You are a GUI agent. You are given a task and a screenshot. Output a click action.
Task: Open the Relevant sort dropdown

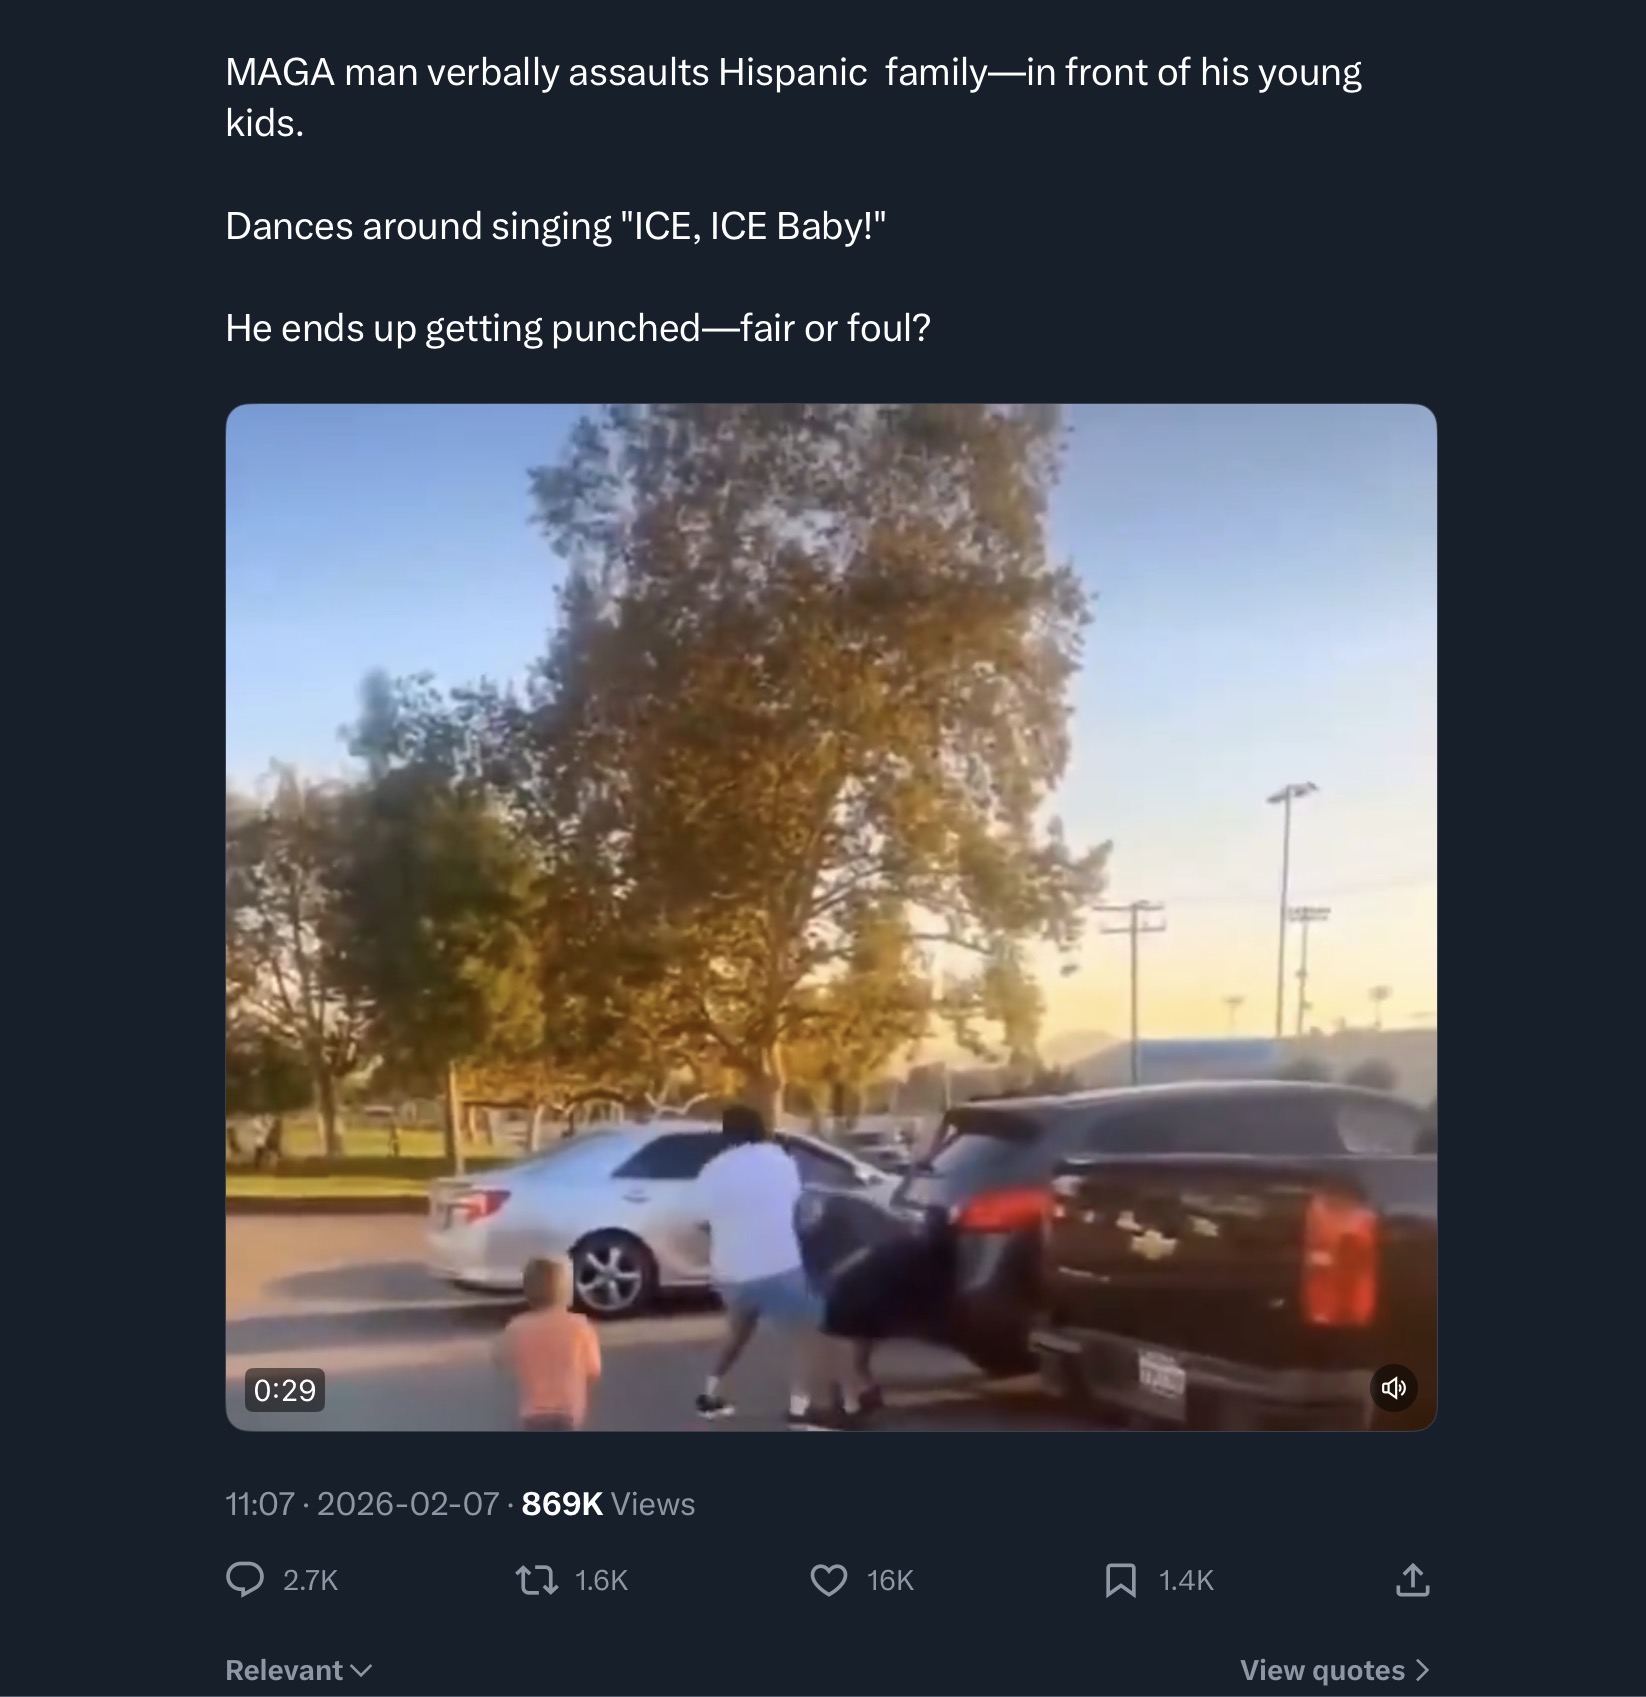(299, 1670)
